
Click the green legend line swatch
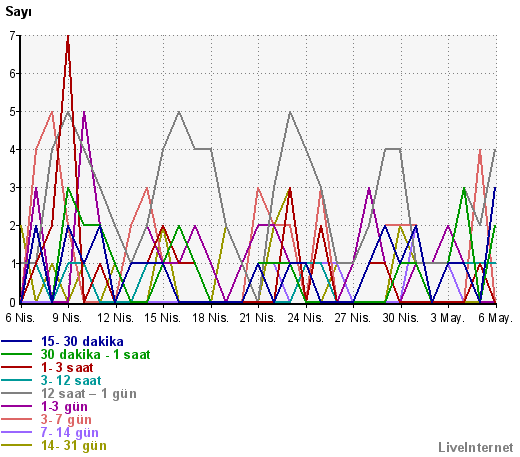tap(17, 355)
